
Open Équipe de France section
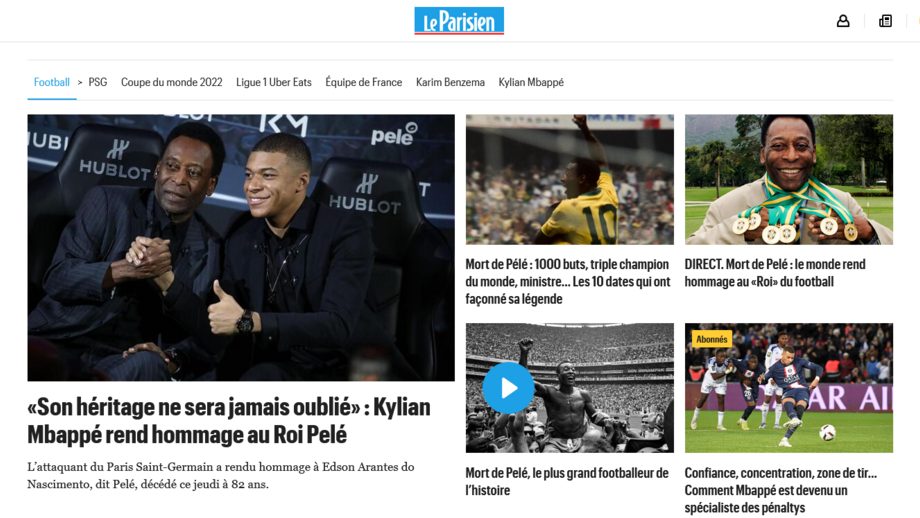pyautogui.click(x=364, y=82)
